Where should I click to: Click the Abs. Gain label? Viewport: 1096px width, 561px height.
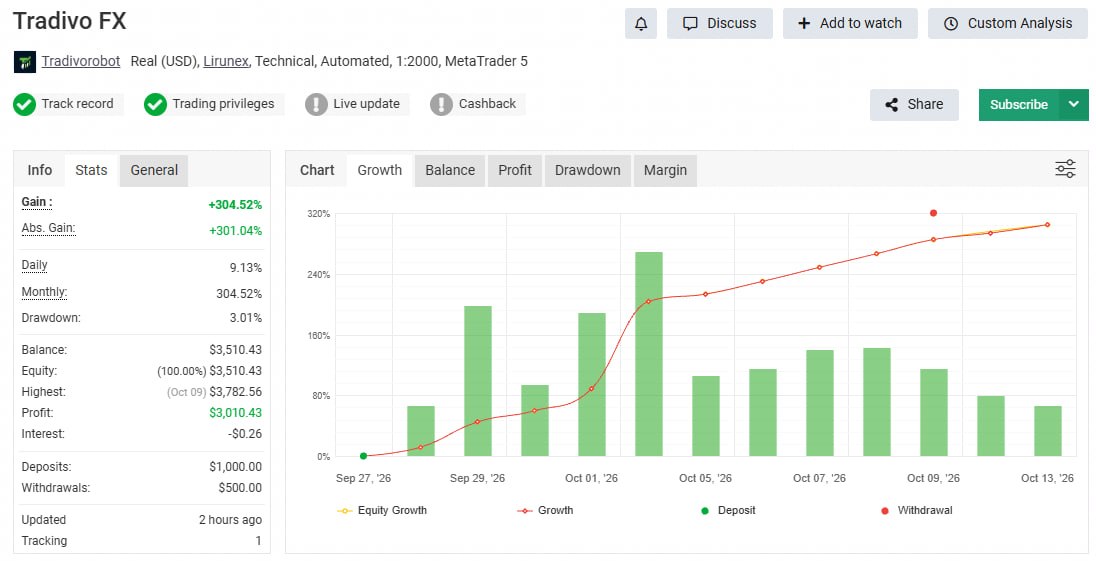pyautogui.click(x=48, y=228)
